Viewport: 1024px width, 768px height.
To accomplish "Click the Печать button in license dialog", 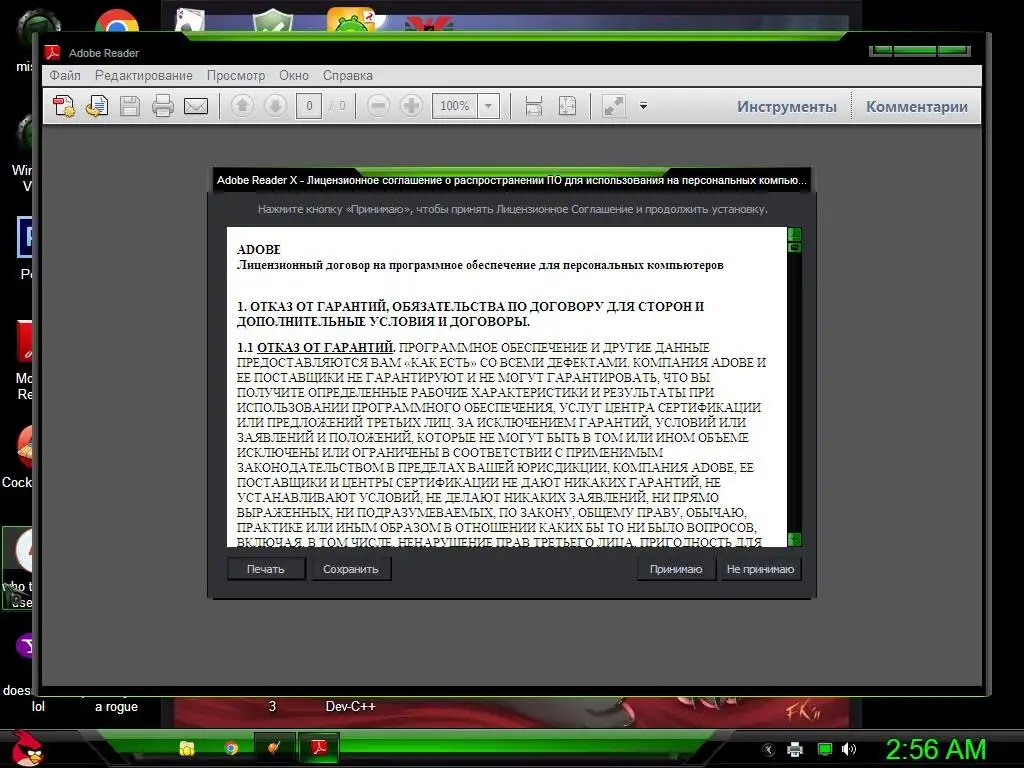I will [266, 569].
